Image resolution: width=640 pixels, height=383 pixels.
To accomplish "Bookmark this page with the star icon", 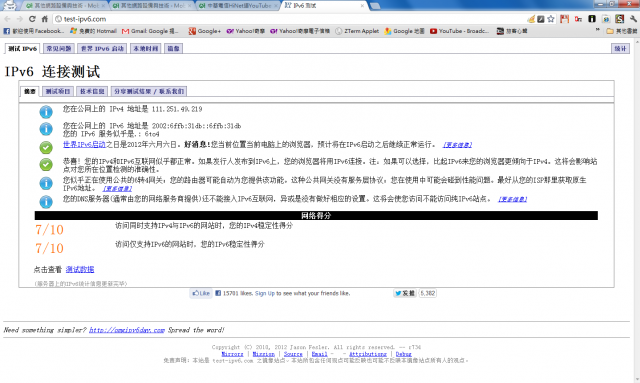I will pyautogui.click(x=551, y=19).
